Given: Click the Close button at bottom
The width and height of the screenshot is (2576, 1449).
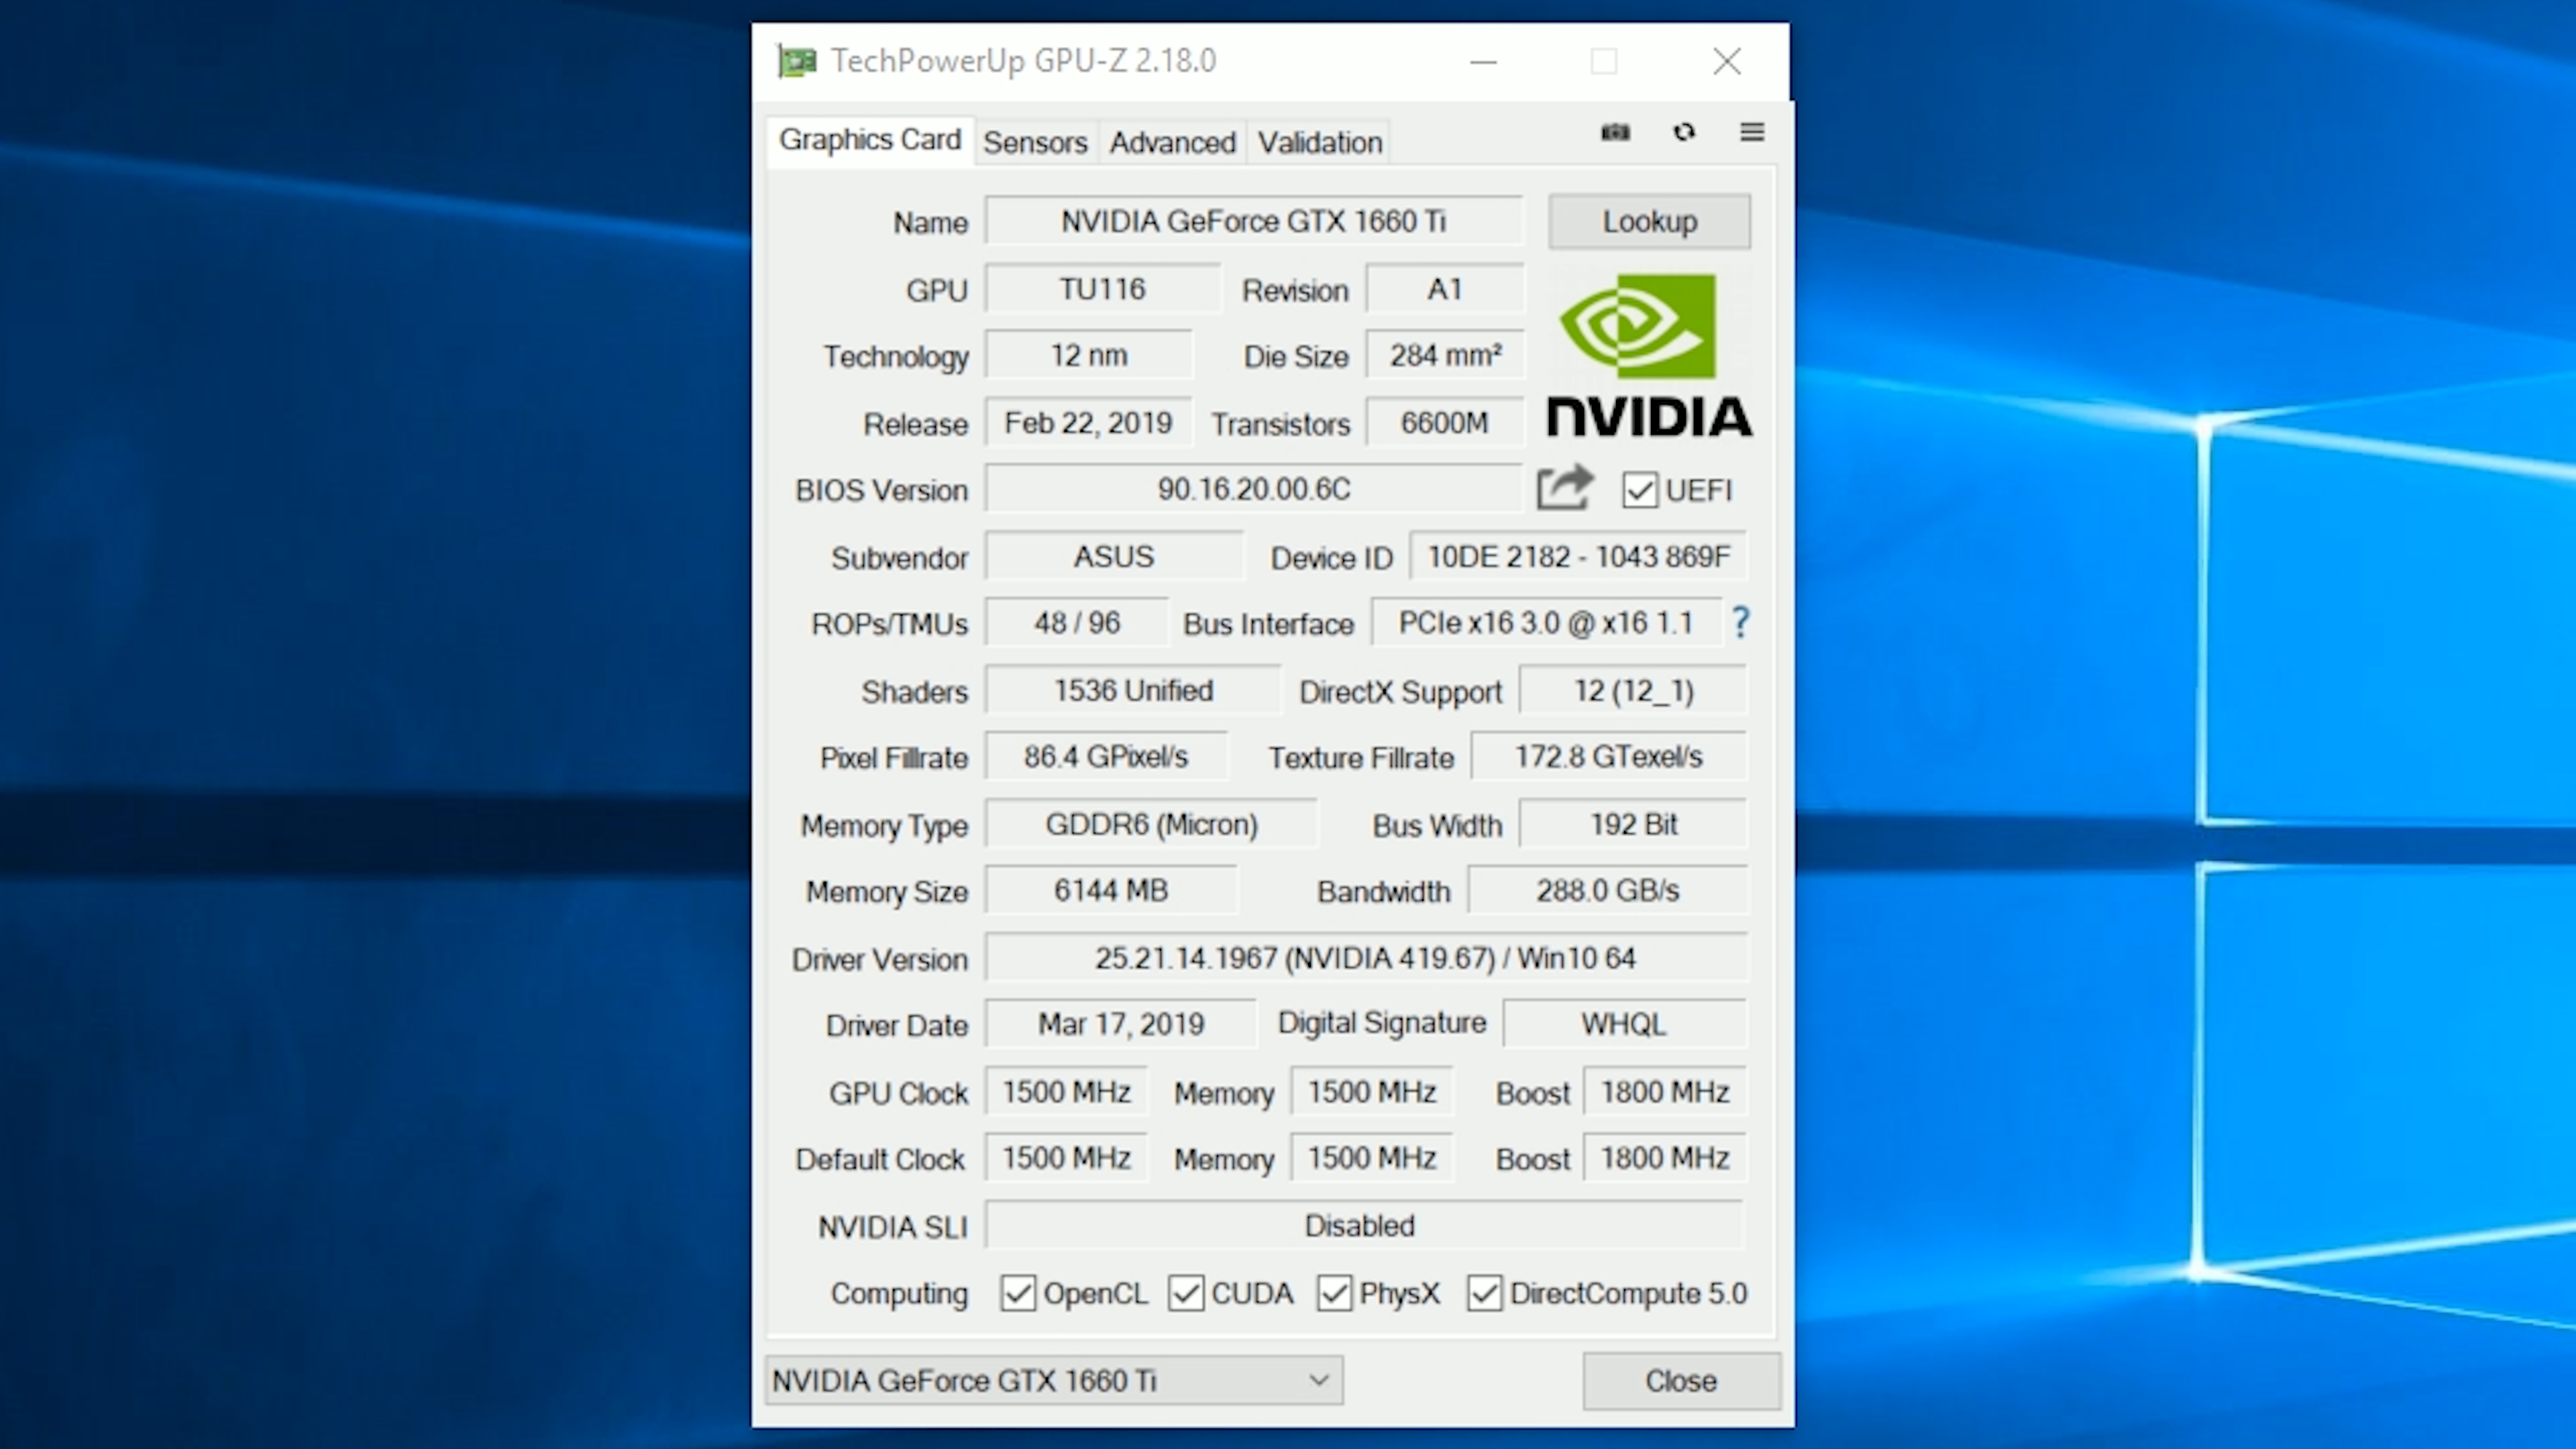Looking at the screenshot, I should coord(1681,1381).
